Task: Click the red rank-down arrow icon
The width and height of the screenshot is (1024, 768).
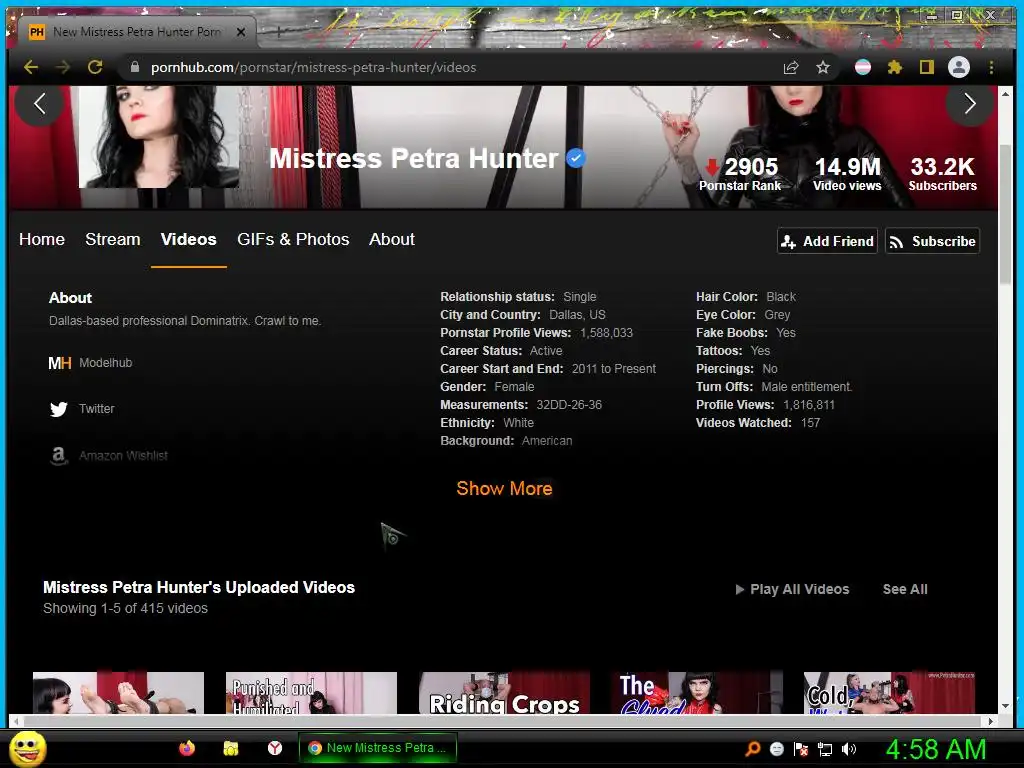Action: click(x=712, y=167)
